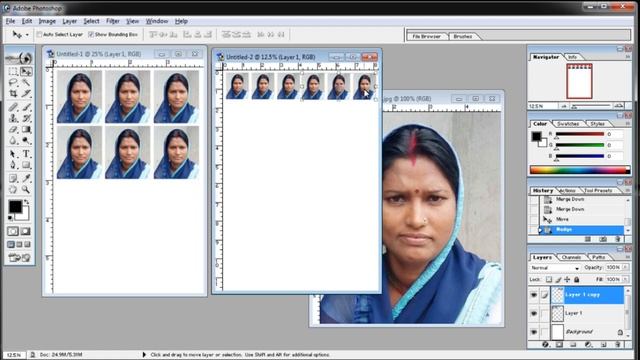
Task: Select the Lasso tool
Action: [x=13, y=83]
